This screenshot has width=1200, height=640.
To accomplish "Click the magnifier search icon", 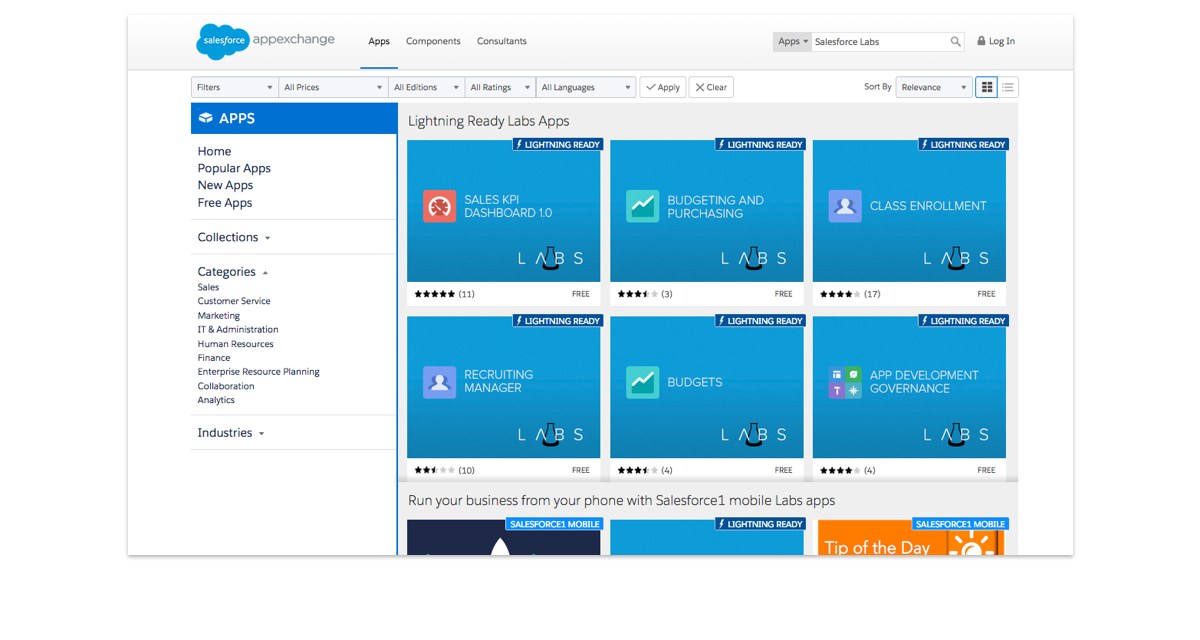I will point(955,41).
